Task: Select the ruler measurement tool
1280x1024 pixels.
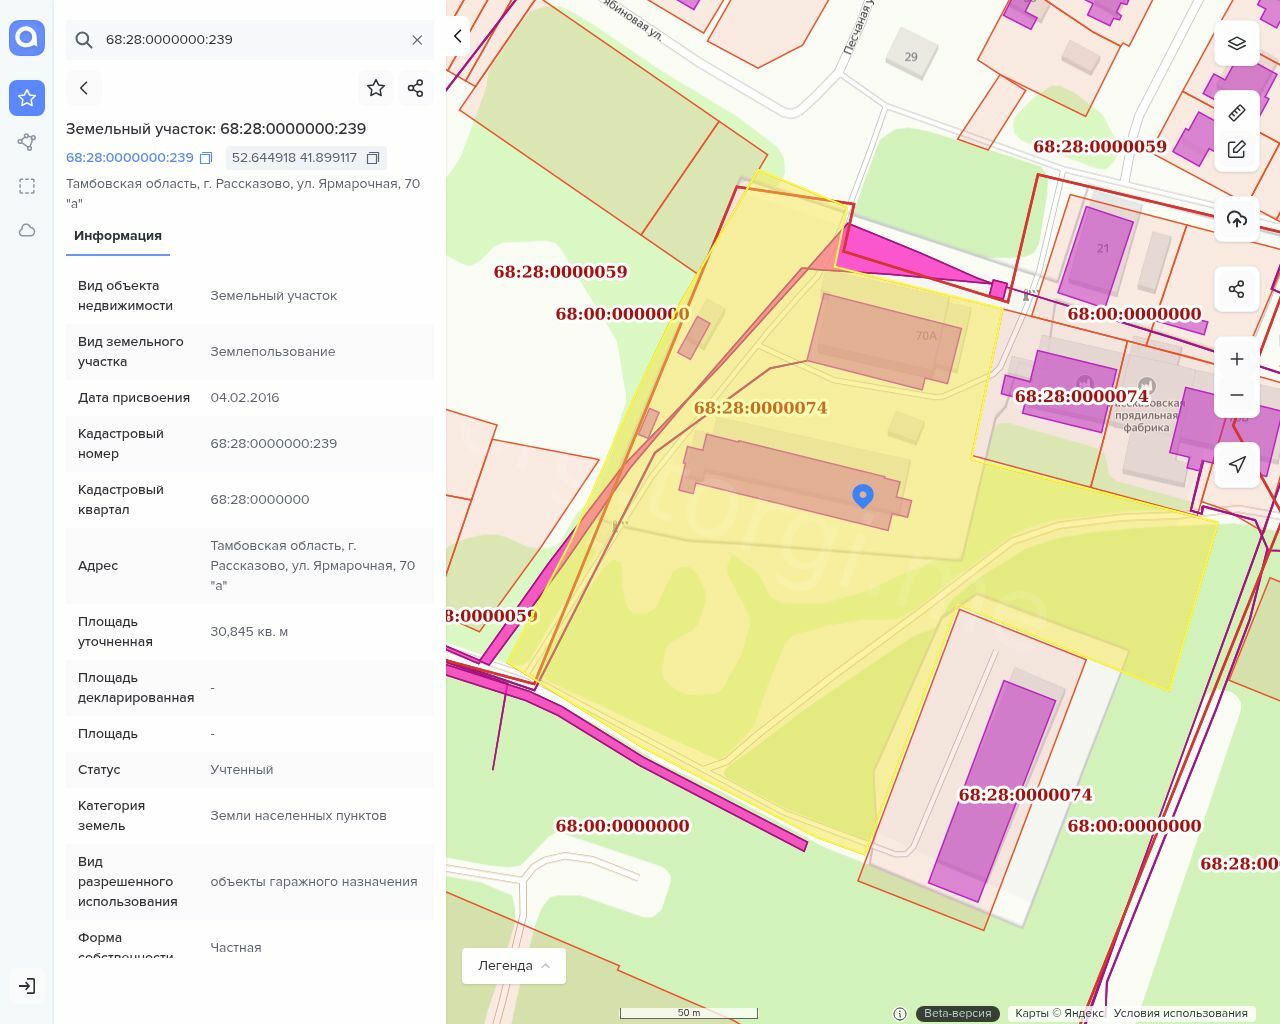Action: coord(1237,113)
